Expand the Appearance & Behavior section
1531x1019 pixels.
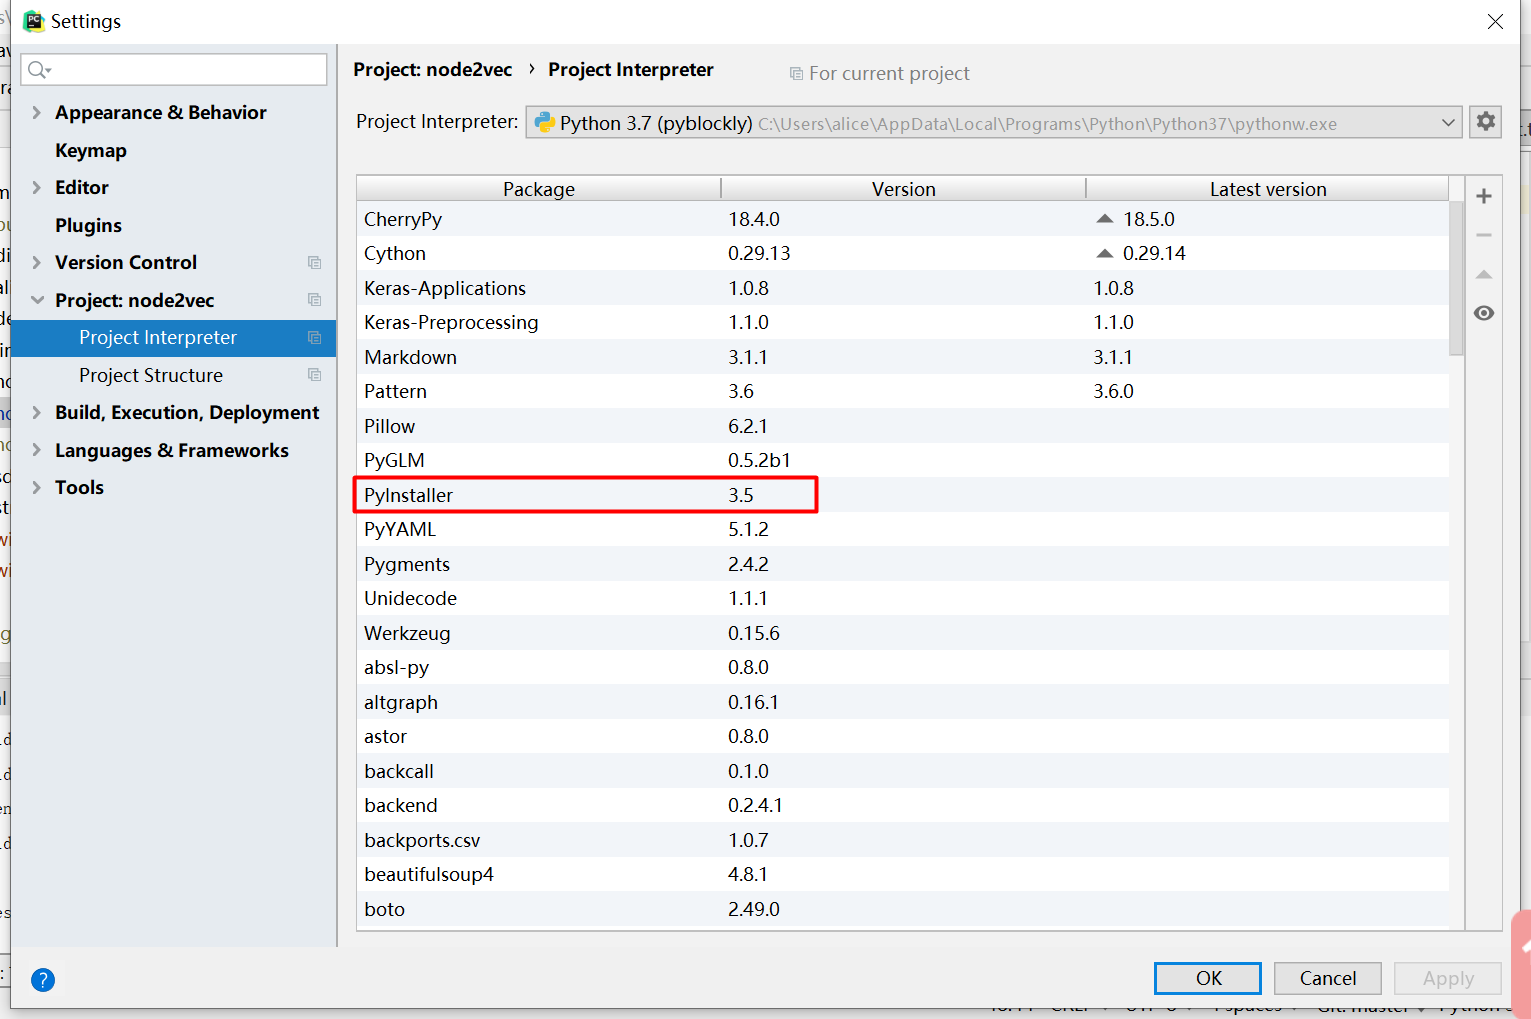click(36, 112)
